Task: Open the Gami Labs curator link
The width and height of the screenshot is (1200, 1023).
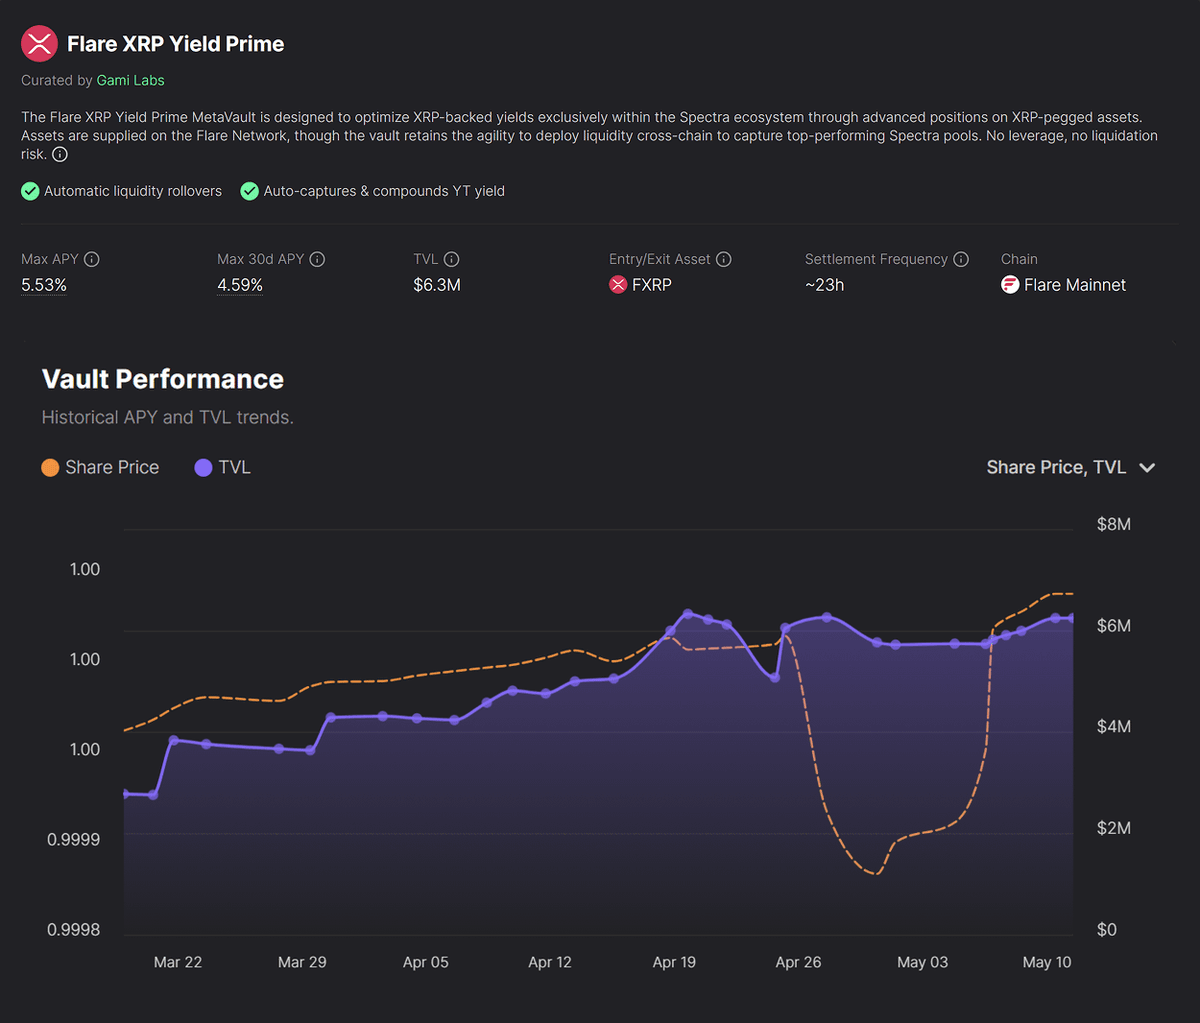Action: click(x=130, y=80)
